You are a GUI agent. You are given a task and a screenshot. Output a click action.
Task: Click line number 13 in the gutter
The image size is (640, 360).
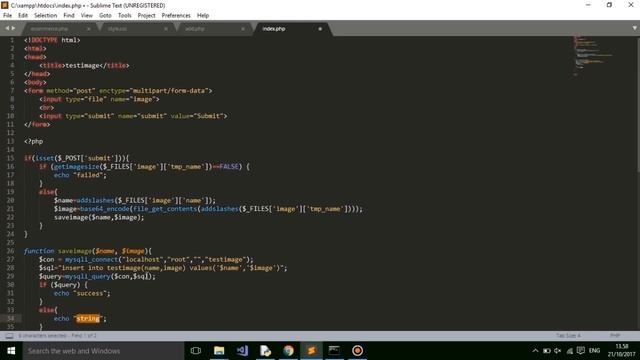point(10,141)
